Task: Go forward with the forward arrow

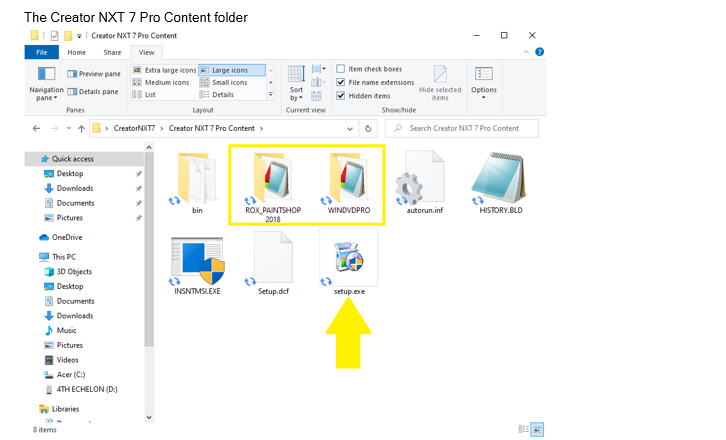Action: tap(54, 128)
